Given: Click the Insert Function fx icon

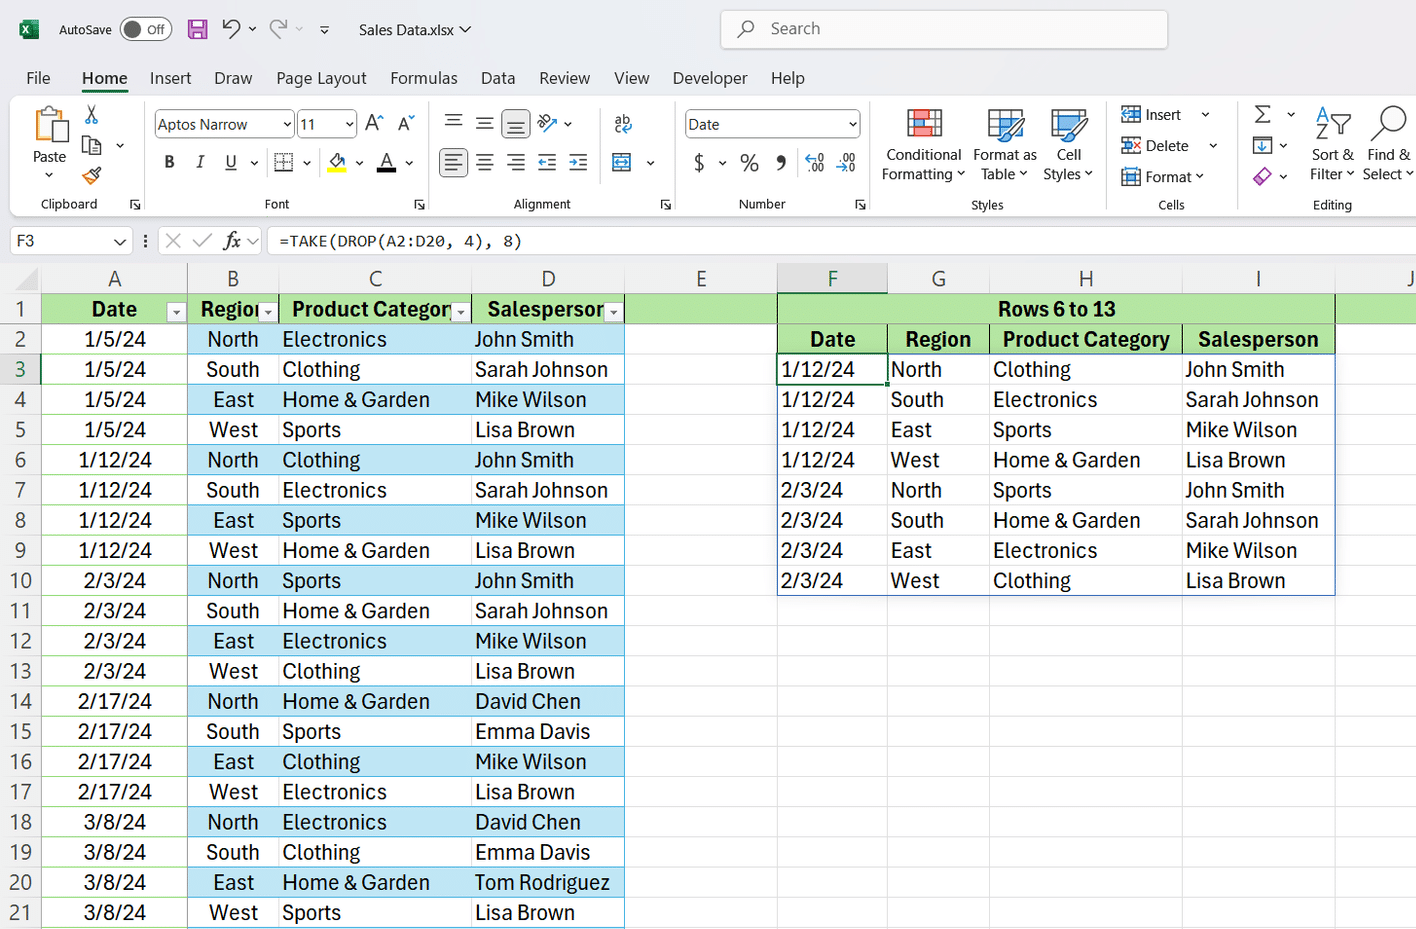Looking at the screenshot, I should [x=232, y=240].
